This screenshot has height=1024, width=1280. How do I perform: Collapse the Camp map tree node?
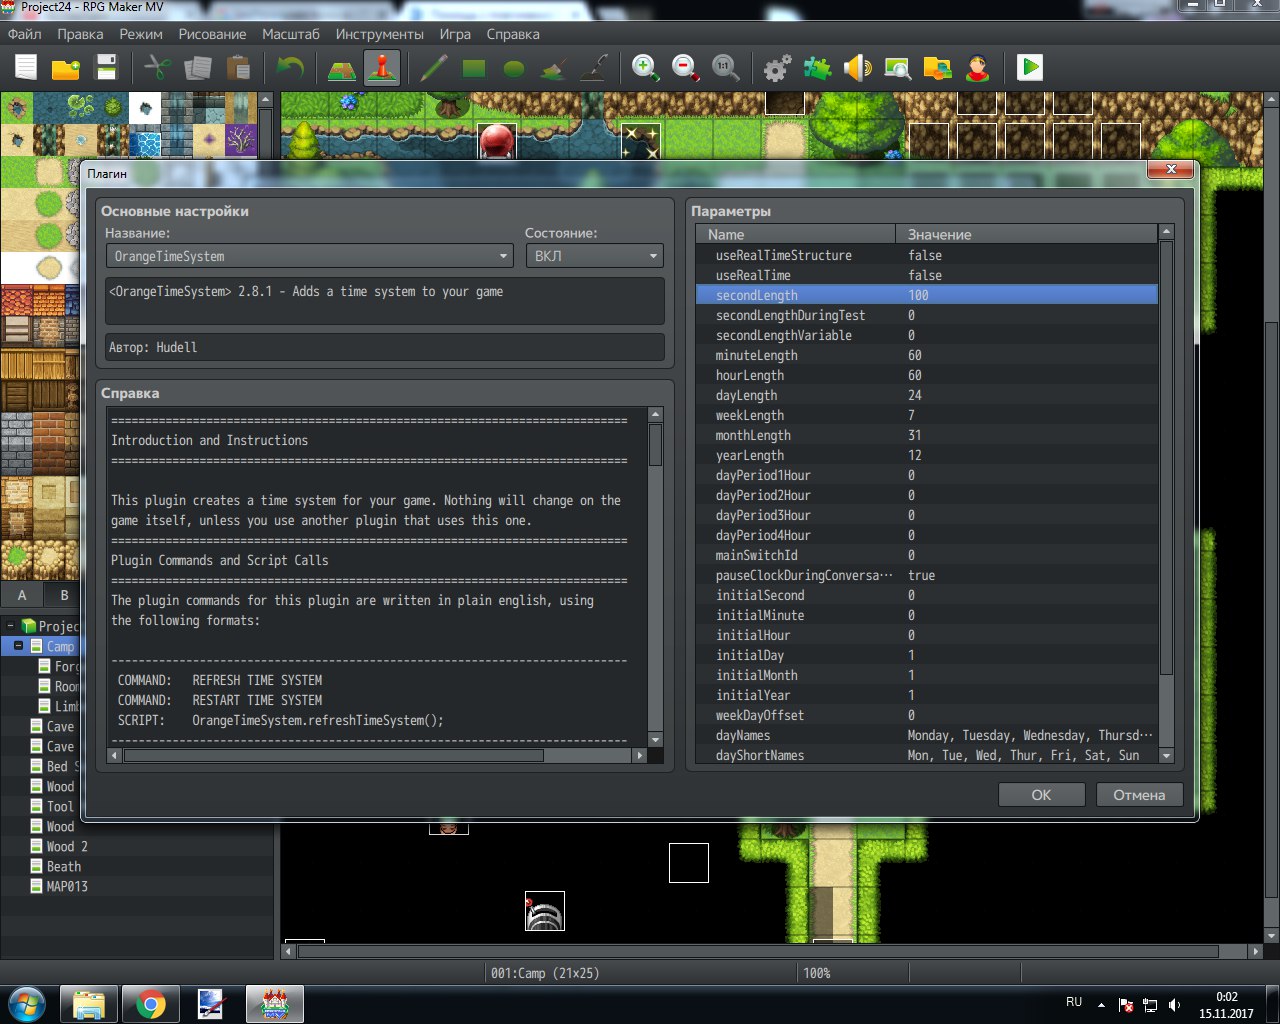(18, 646)
